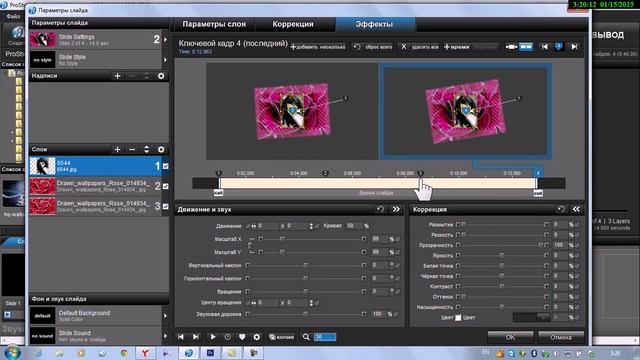Switch to single keyframe preview view

pyautogui.click(x=511, y=47)
